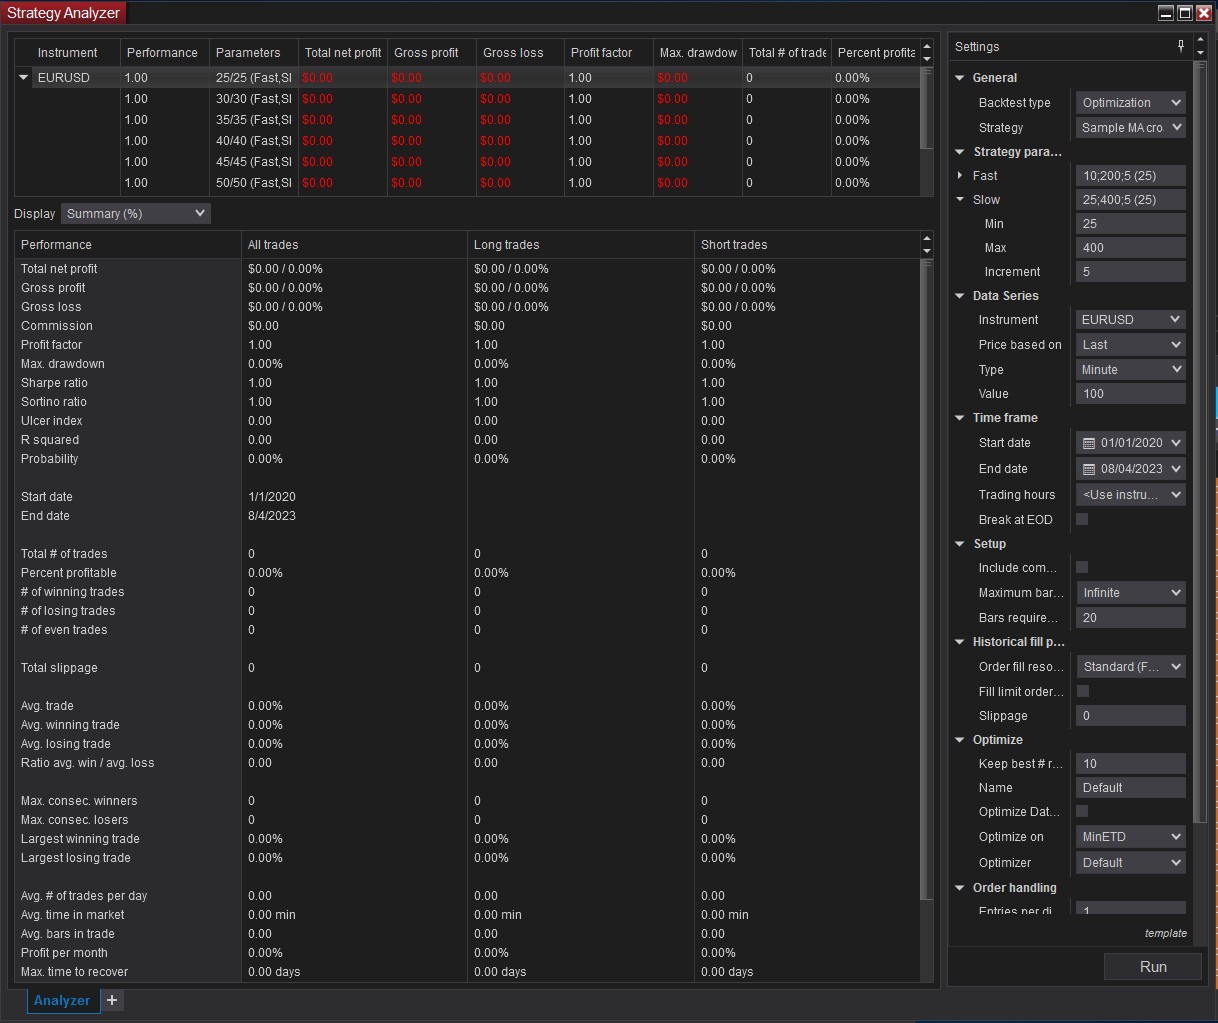Click the Long trades column header
This screenshot has width=1218, height=1023.
tap(581, 245)
